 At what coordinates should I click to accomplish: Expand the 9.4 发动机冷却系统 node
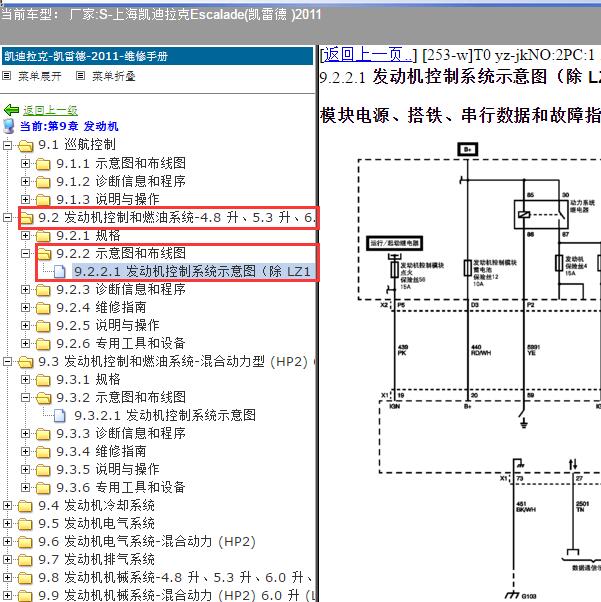(8, 506)
